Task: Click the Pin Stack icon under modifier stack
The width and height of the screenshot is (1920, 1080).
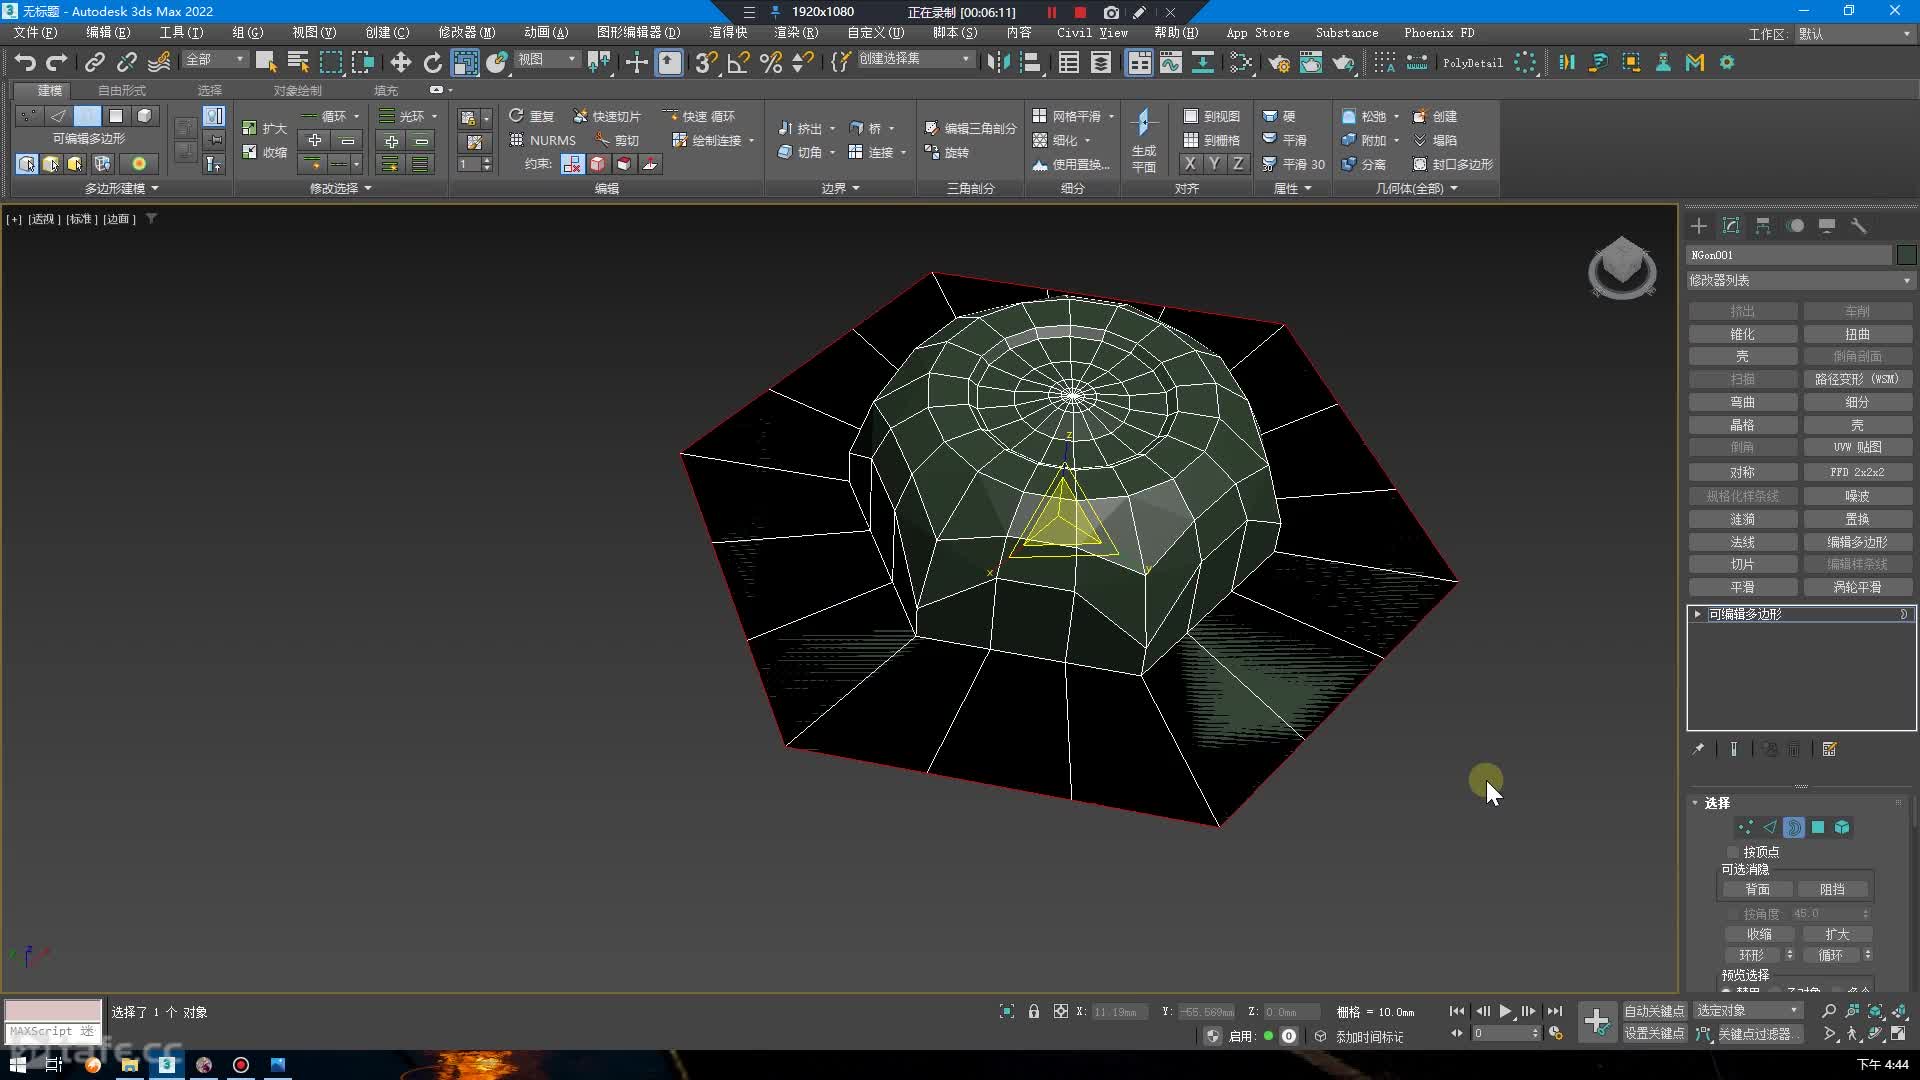Action: [1697, 749]
